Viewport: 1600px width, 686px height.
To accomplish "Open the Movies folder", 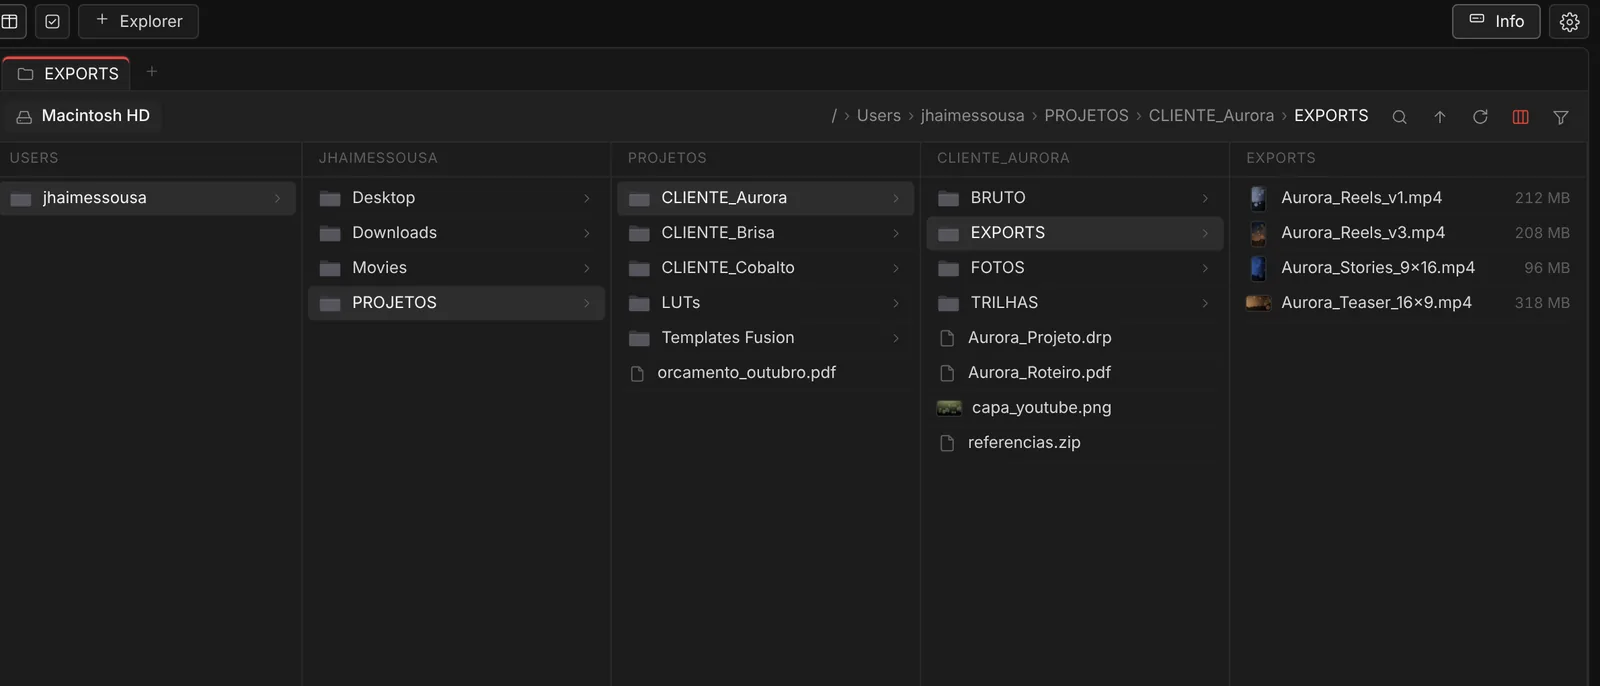I will tap(456, 268).
